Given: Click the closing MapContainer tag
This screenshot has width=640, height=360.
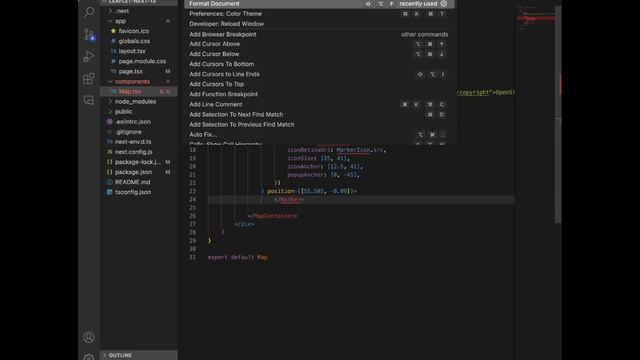Looking at the screenshot, I should tap(272, 216).
